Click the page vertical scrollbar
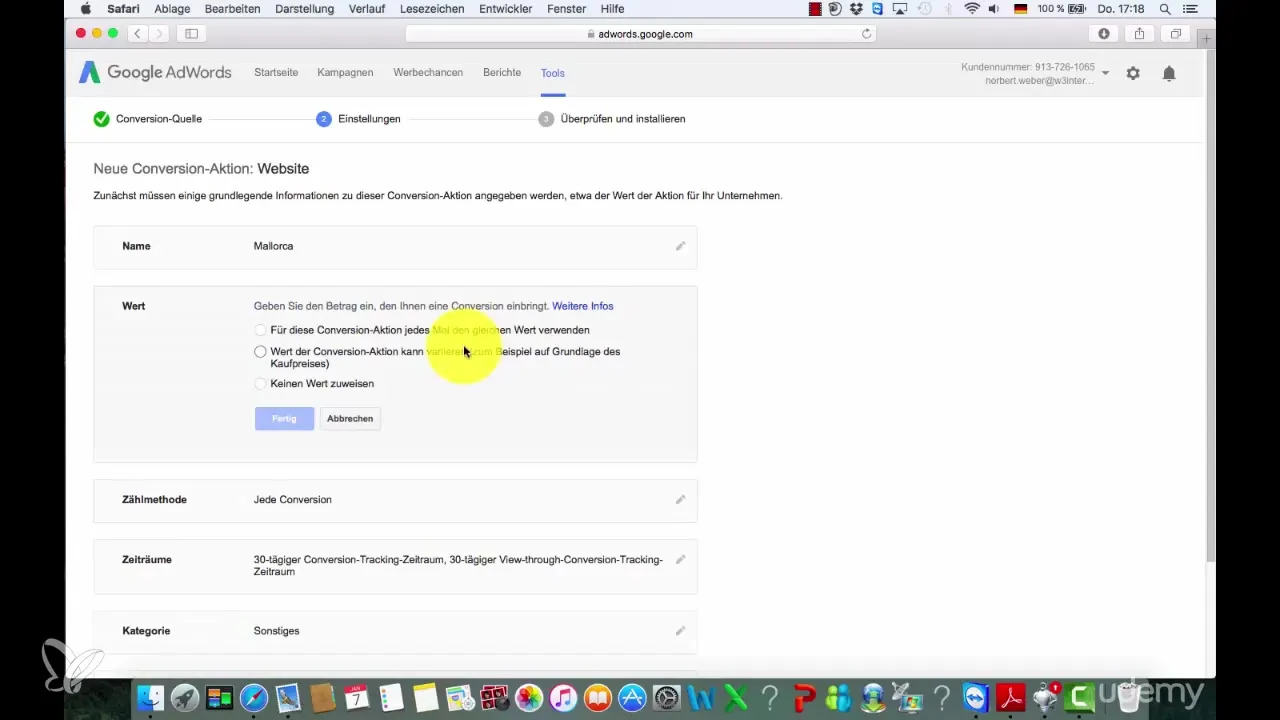The height and width of the screenshot is (720, 1280). click(x=1211, y=305)
